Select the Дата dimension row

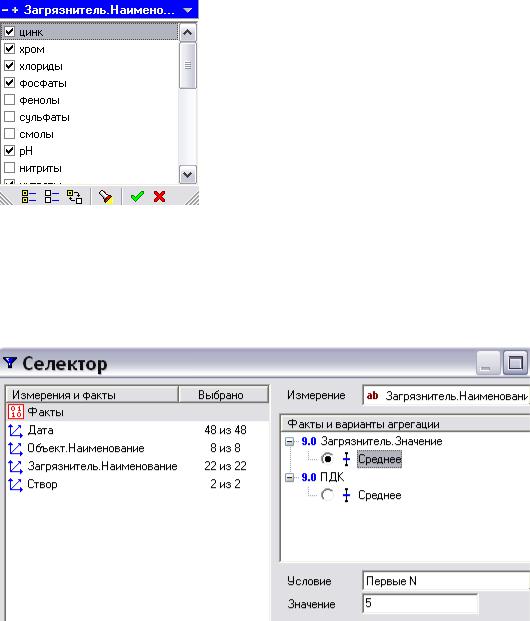tap(137, 430)
